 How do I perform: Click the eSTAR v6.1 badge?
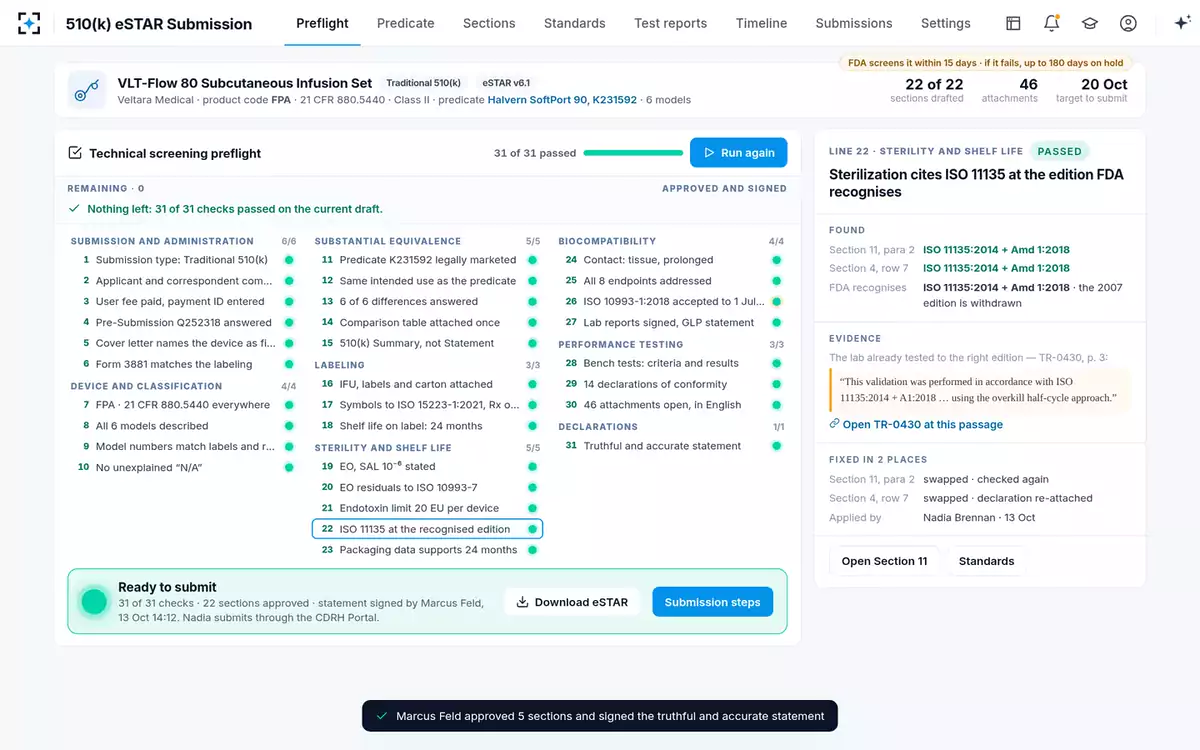(506, 83)
